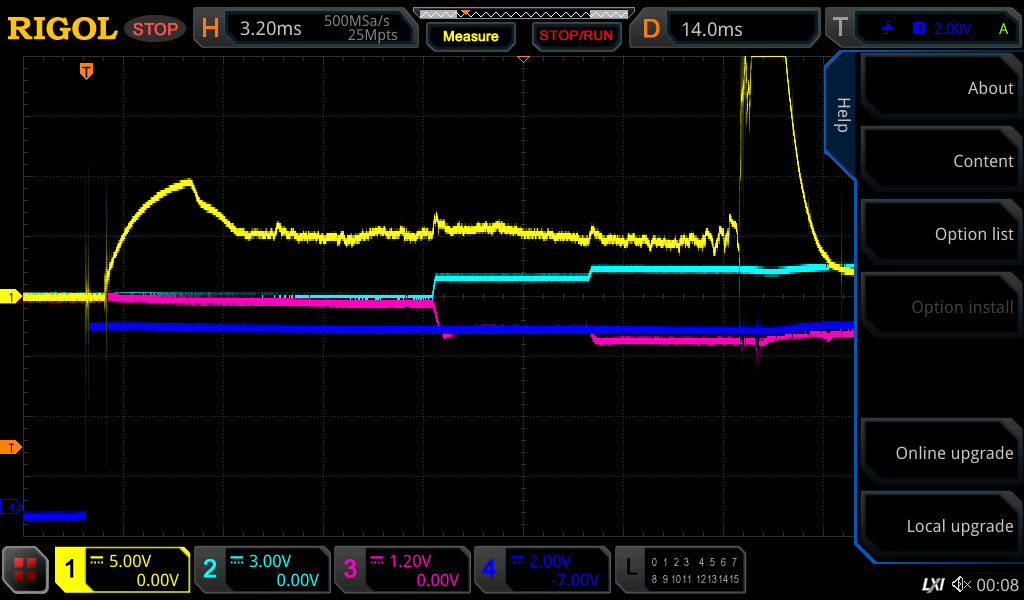Select the blue channel 4 ground marker

[13, 508]
